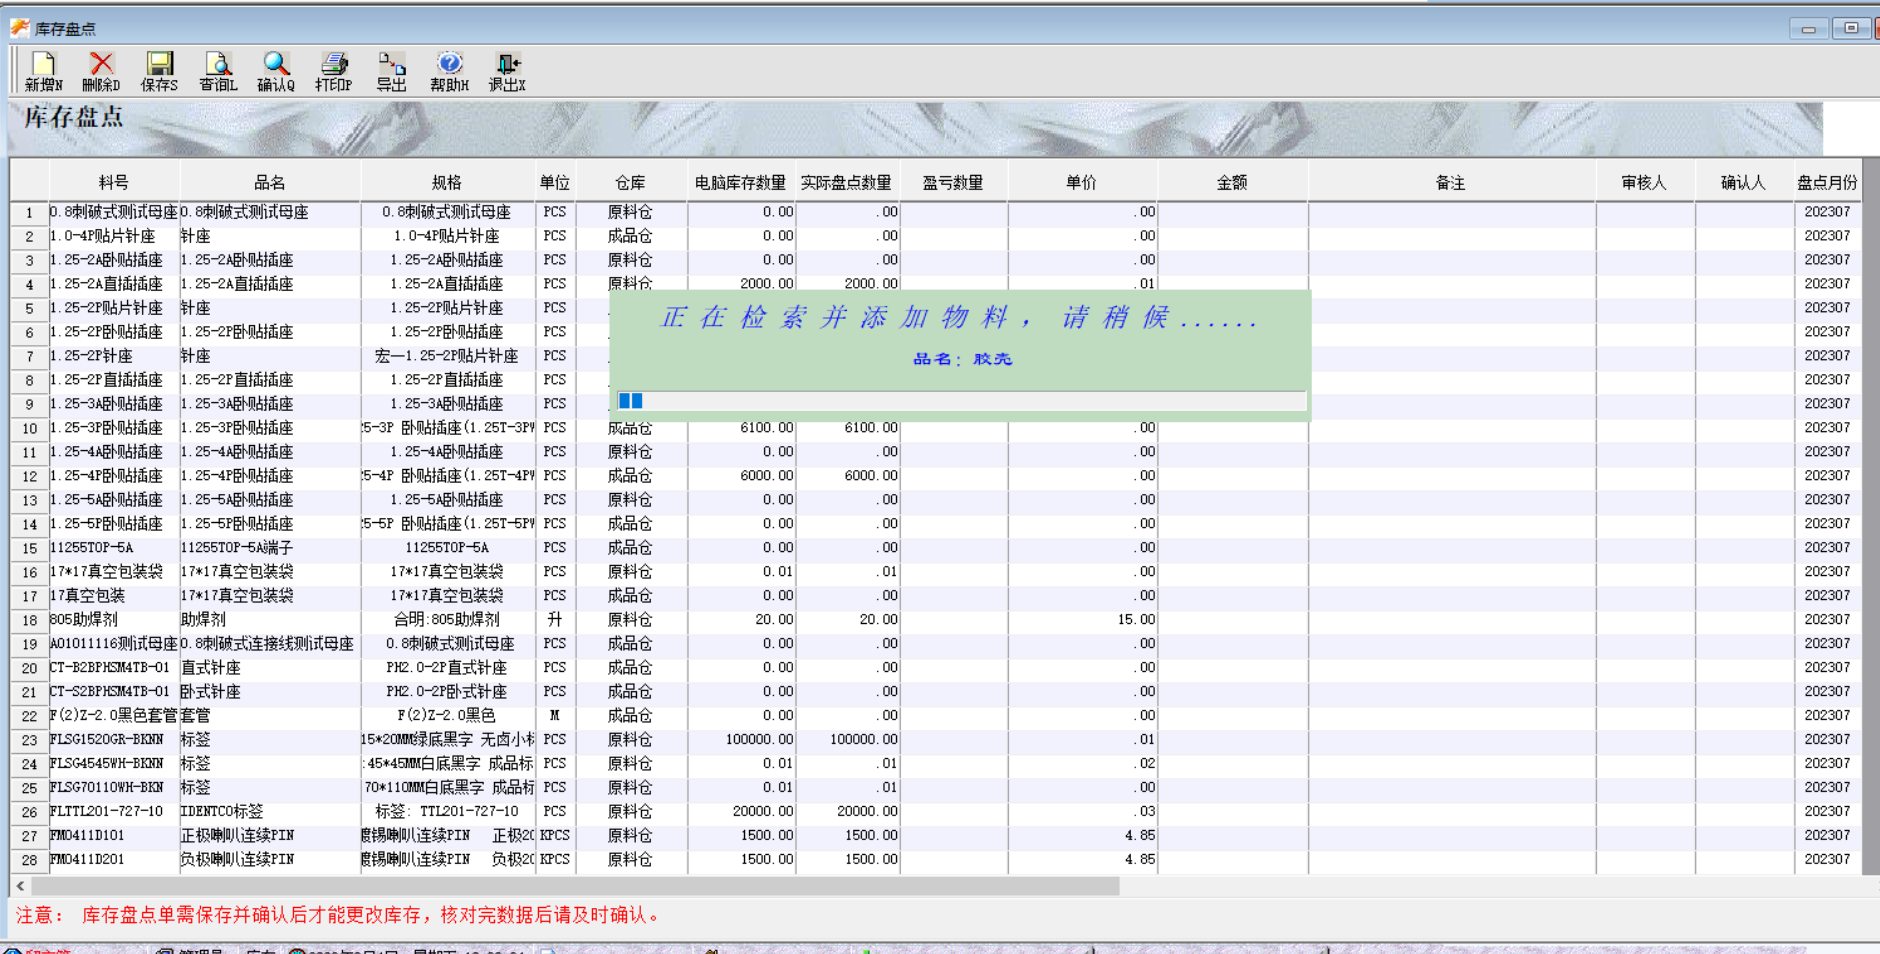
Task: Click the 仓库 column header
Action: click(x=630, y=183)
